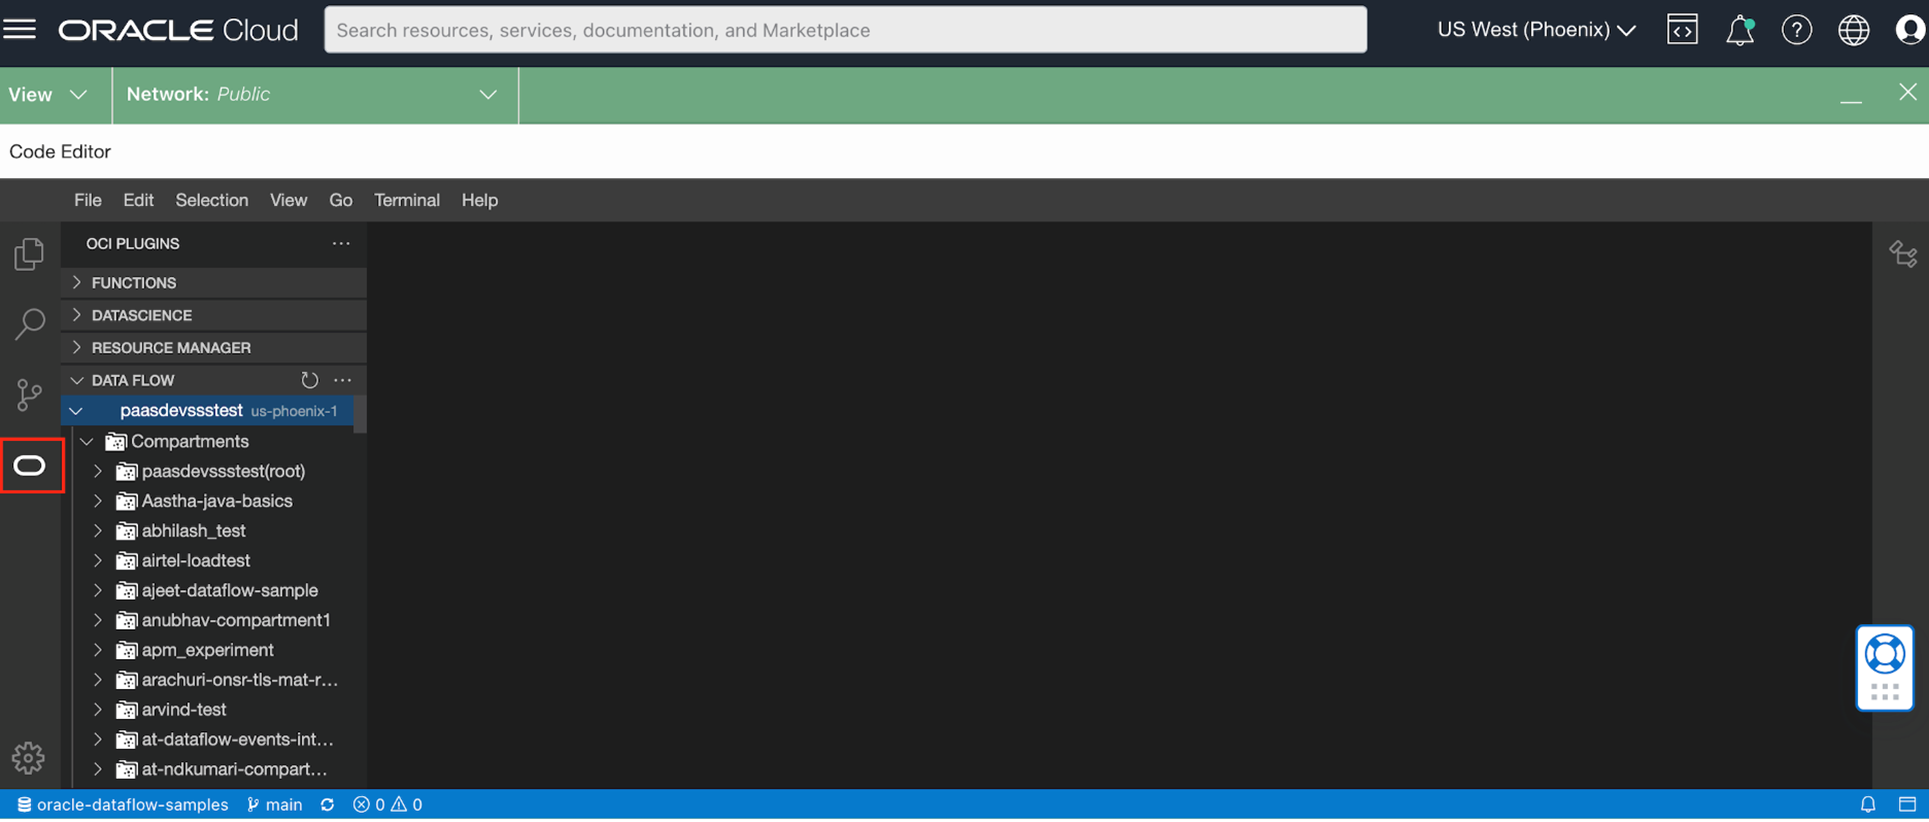Select the OCI plugins oval icon

point(30,465)
